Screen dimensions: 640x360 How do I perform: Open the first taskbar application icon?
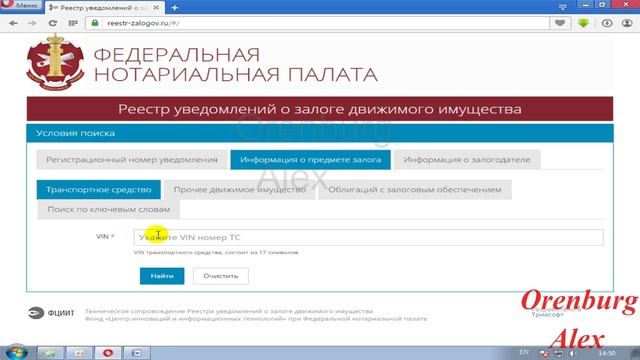[x=51, y=353]
